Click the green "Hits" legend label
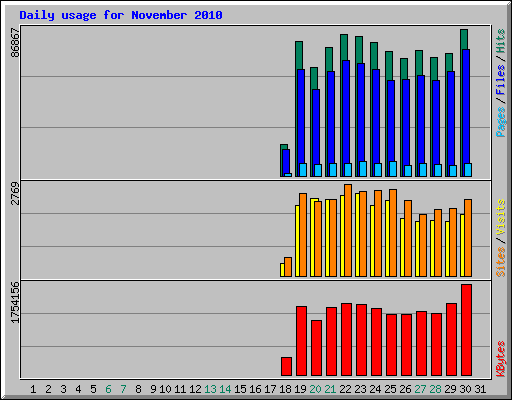The image size is (512, 400). click(x=500, y=41)
